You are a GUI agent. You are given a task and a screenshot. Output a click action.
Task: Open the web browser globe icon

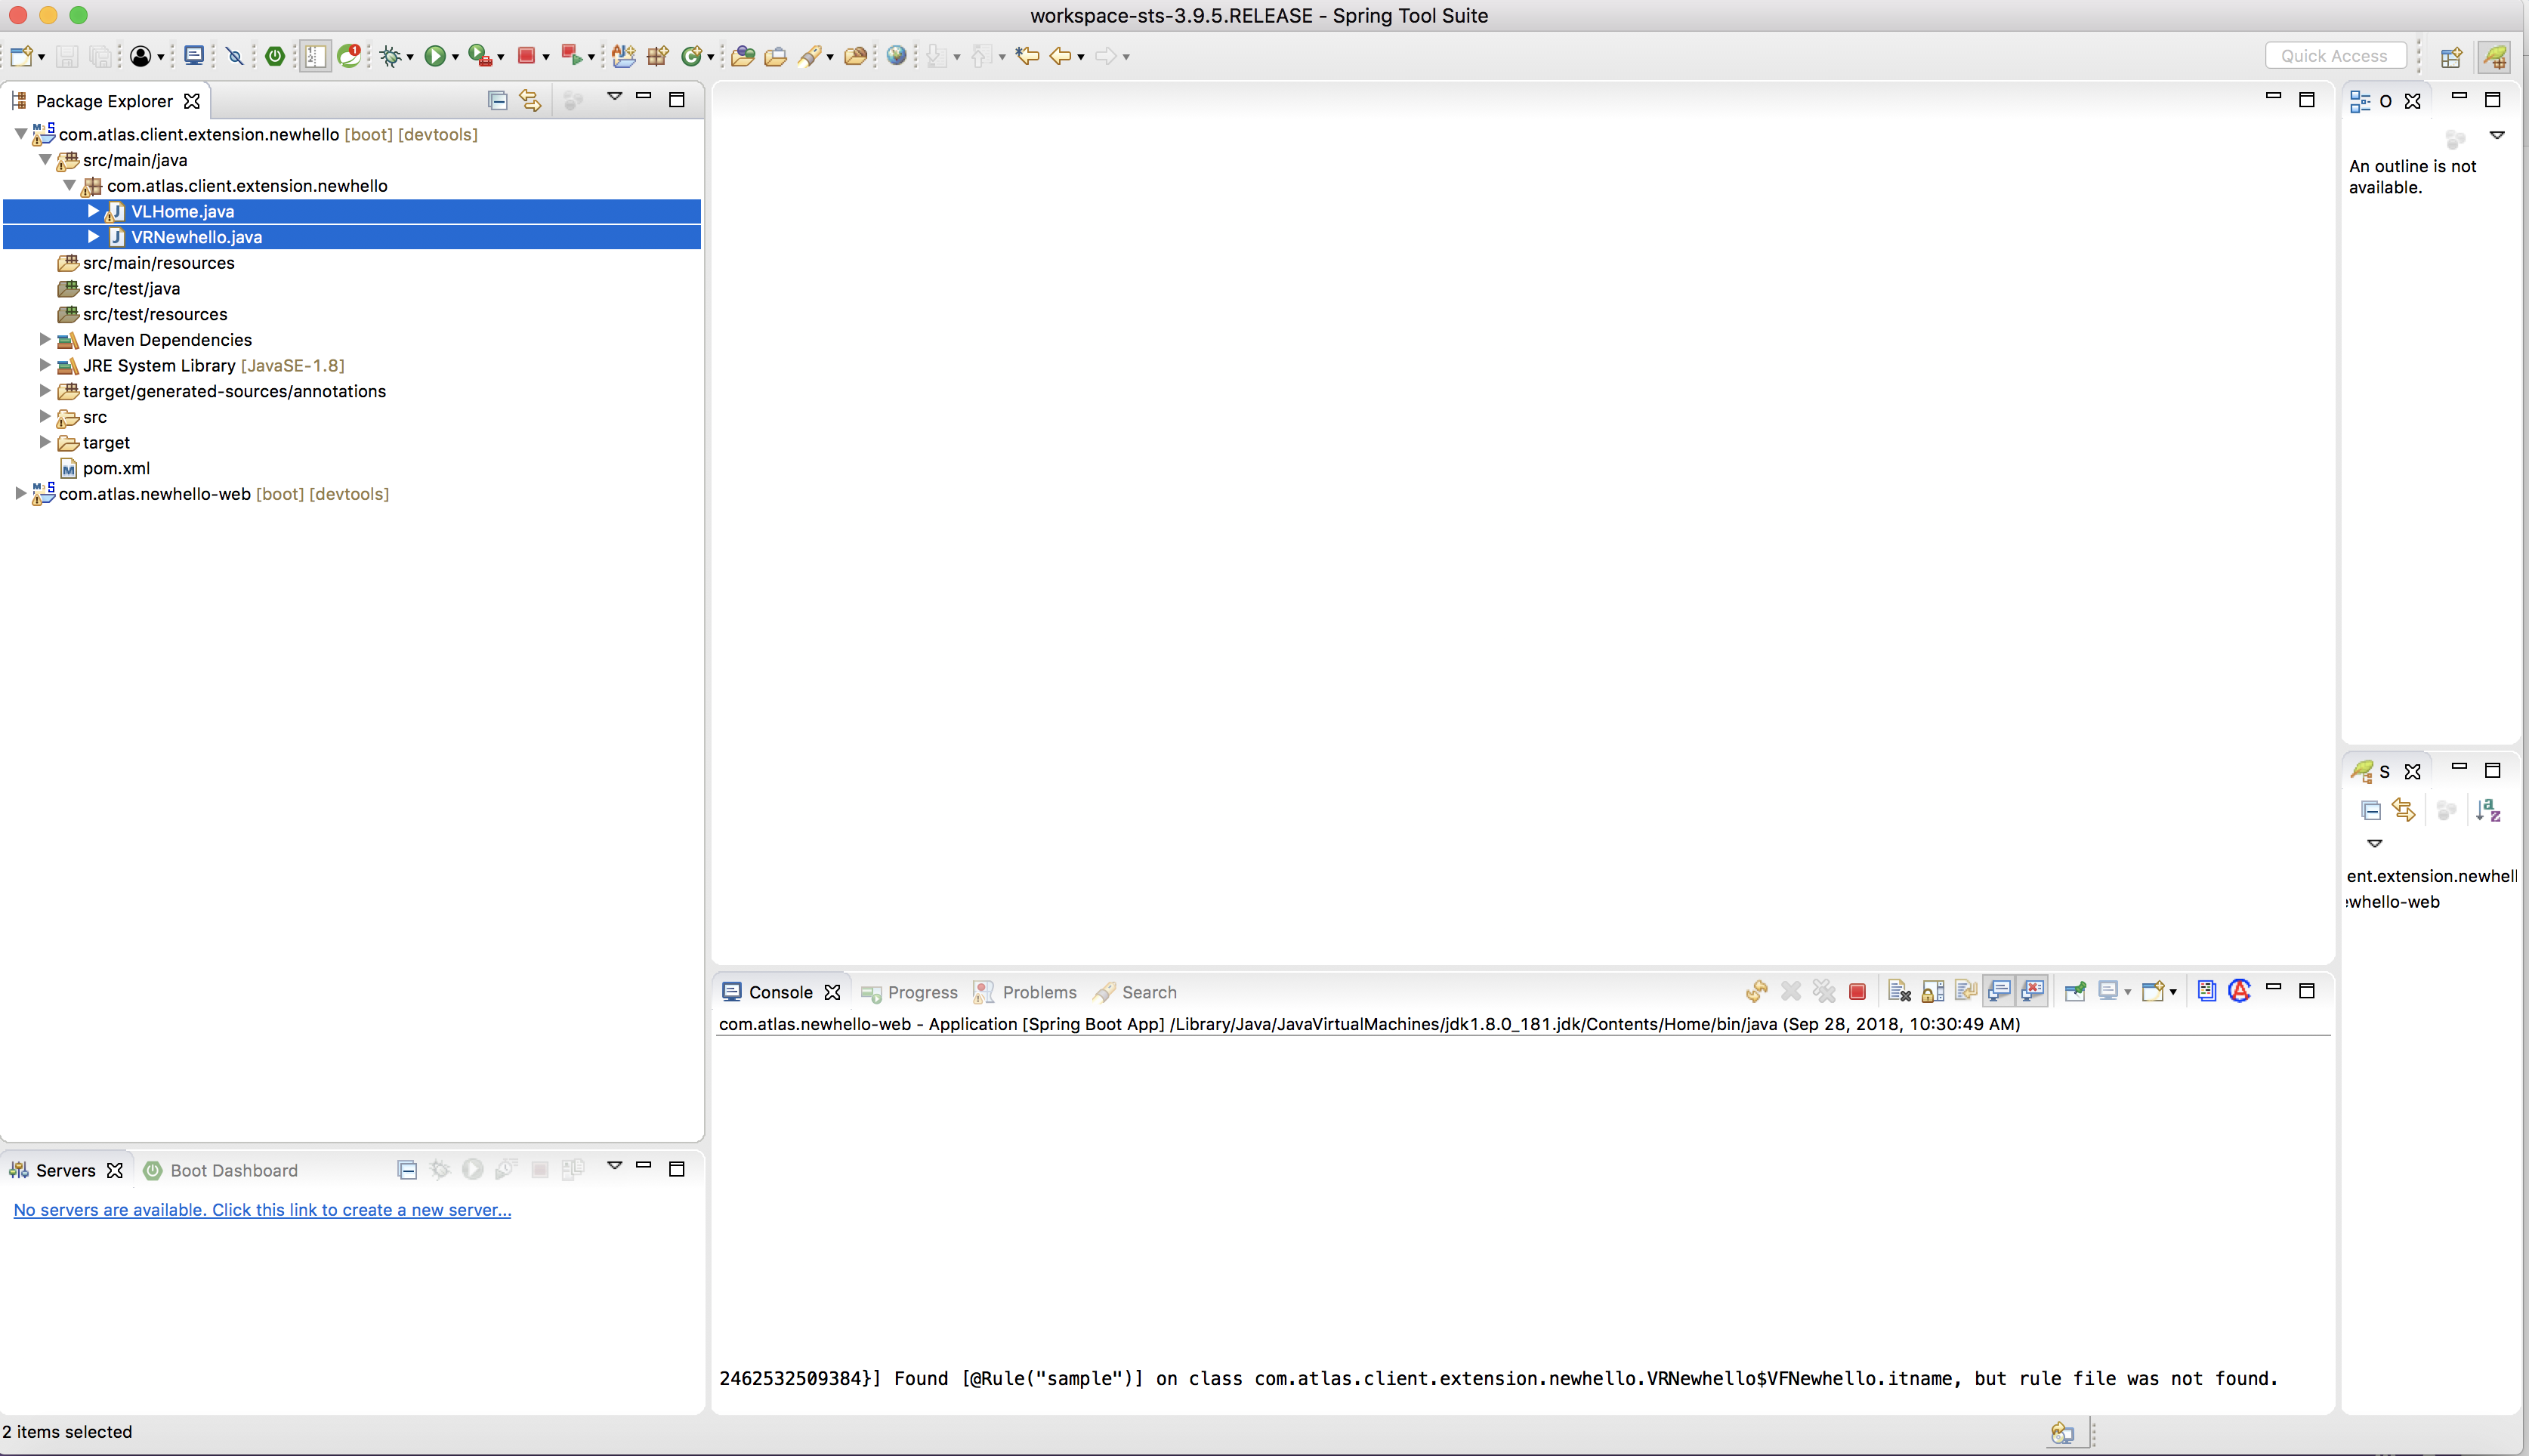896,56
